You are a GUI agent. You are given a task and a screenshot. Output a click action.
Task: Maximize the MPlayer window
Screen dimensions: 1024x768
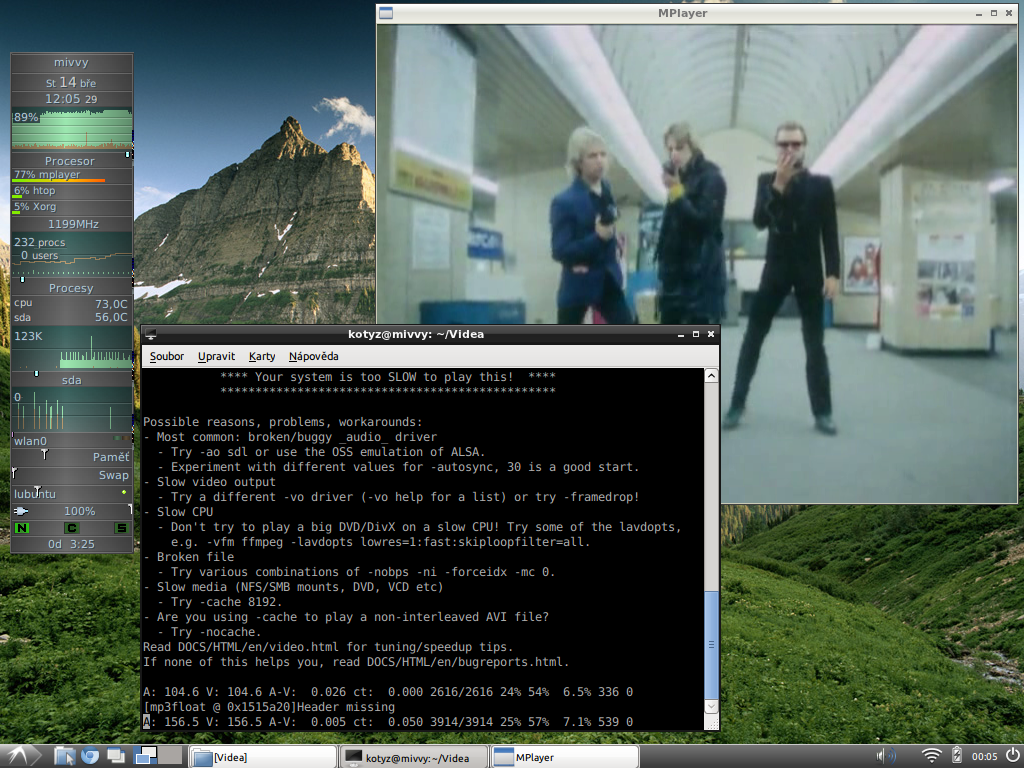[994, 13]
